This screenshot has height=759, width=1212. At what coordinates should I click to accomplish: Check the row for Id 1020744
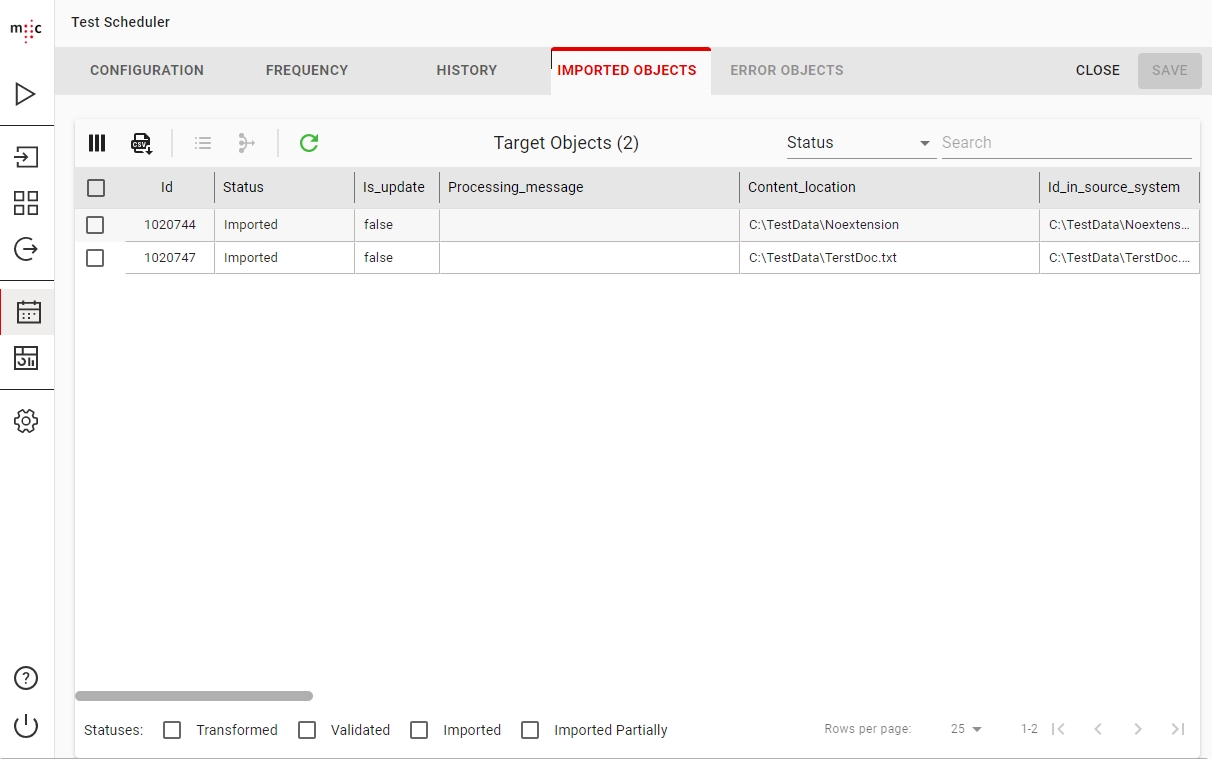point(95,225)
